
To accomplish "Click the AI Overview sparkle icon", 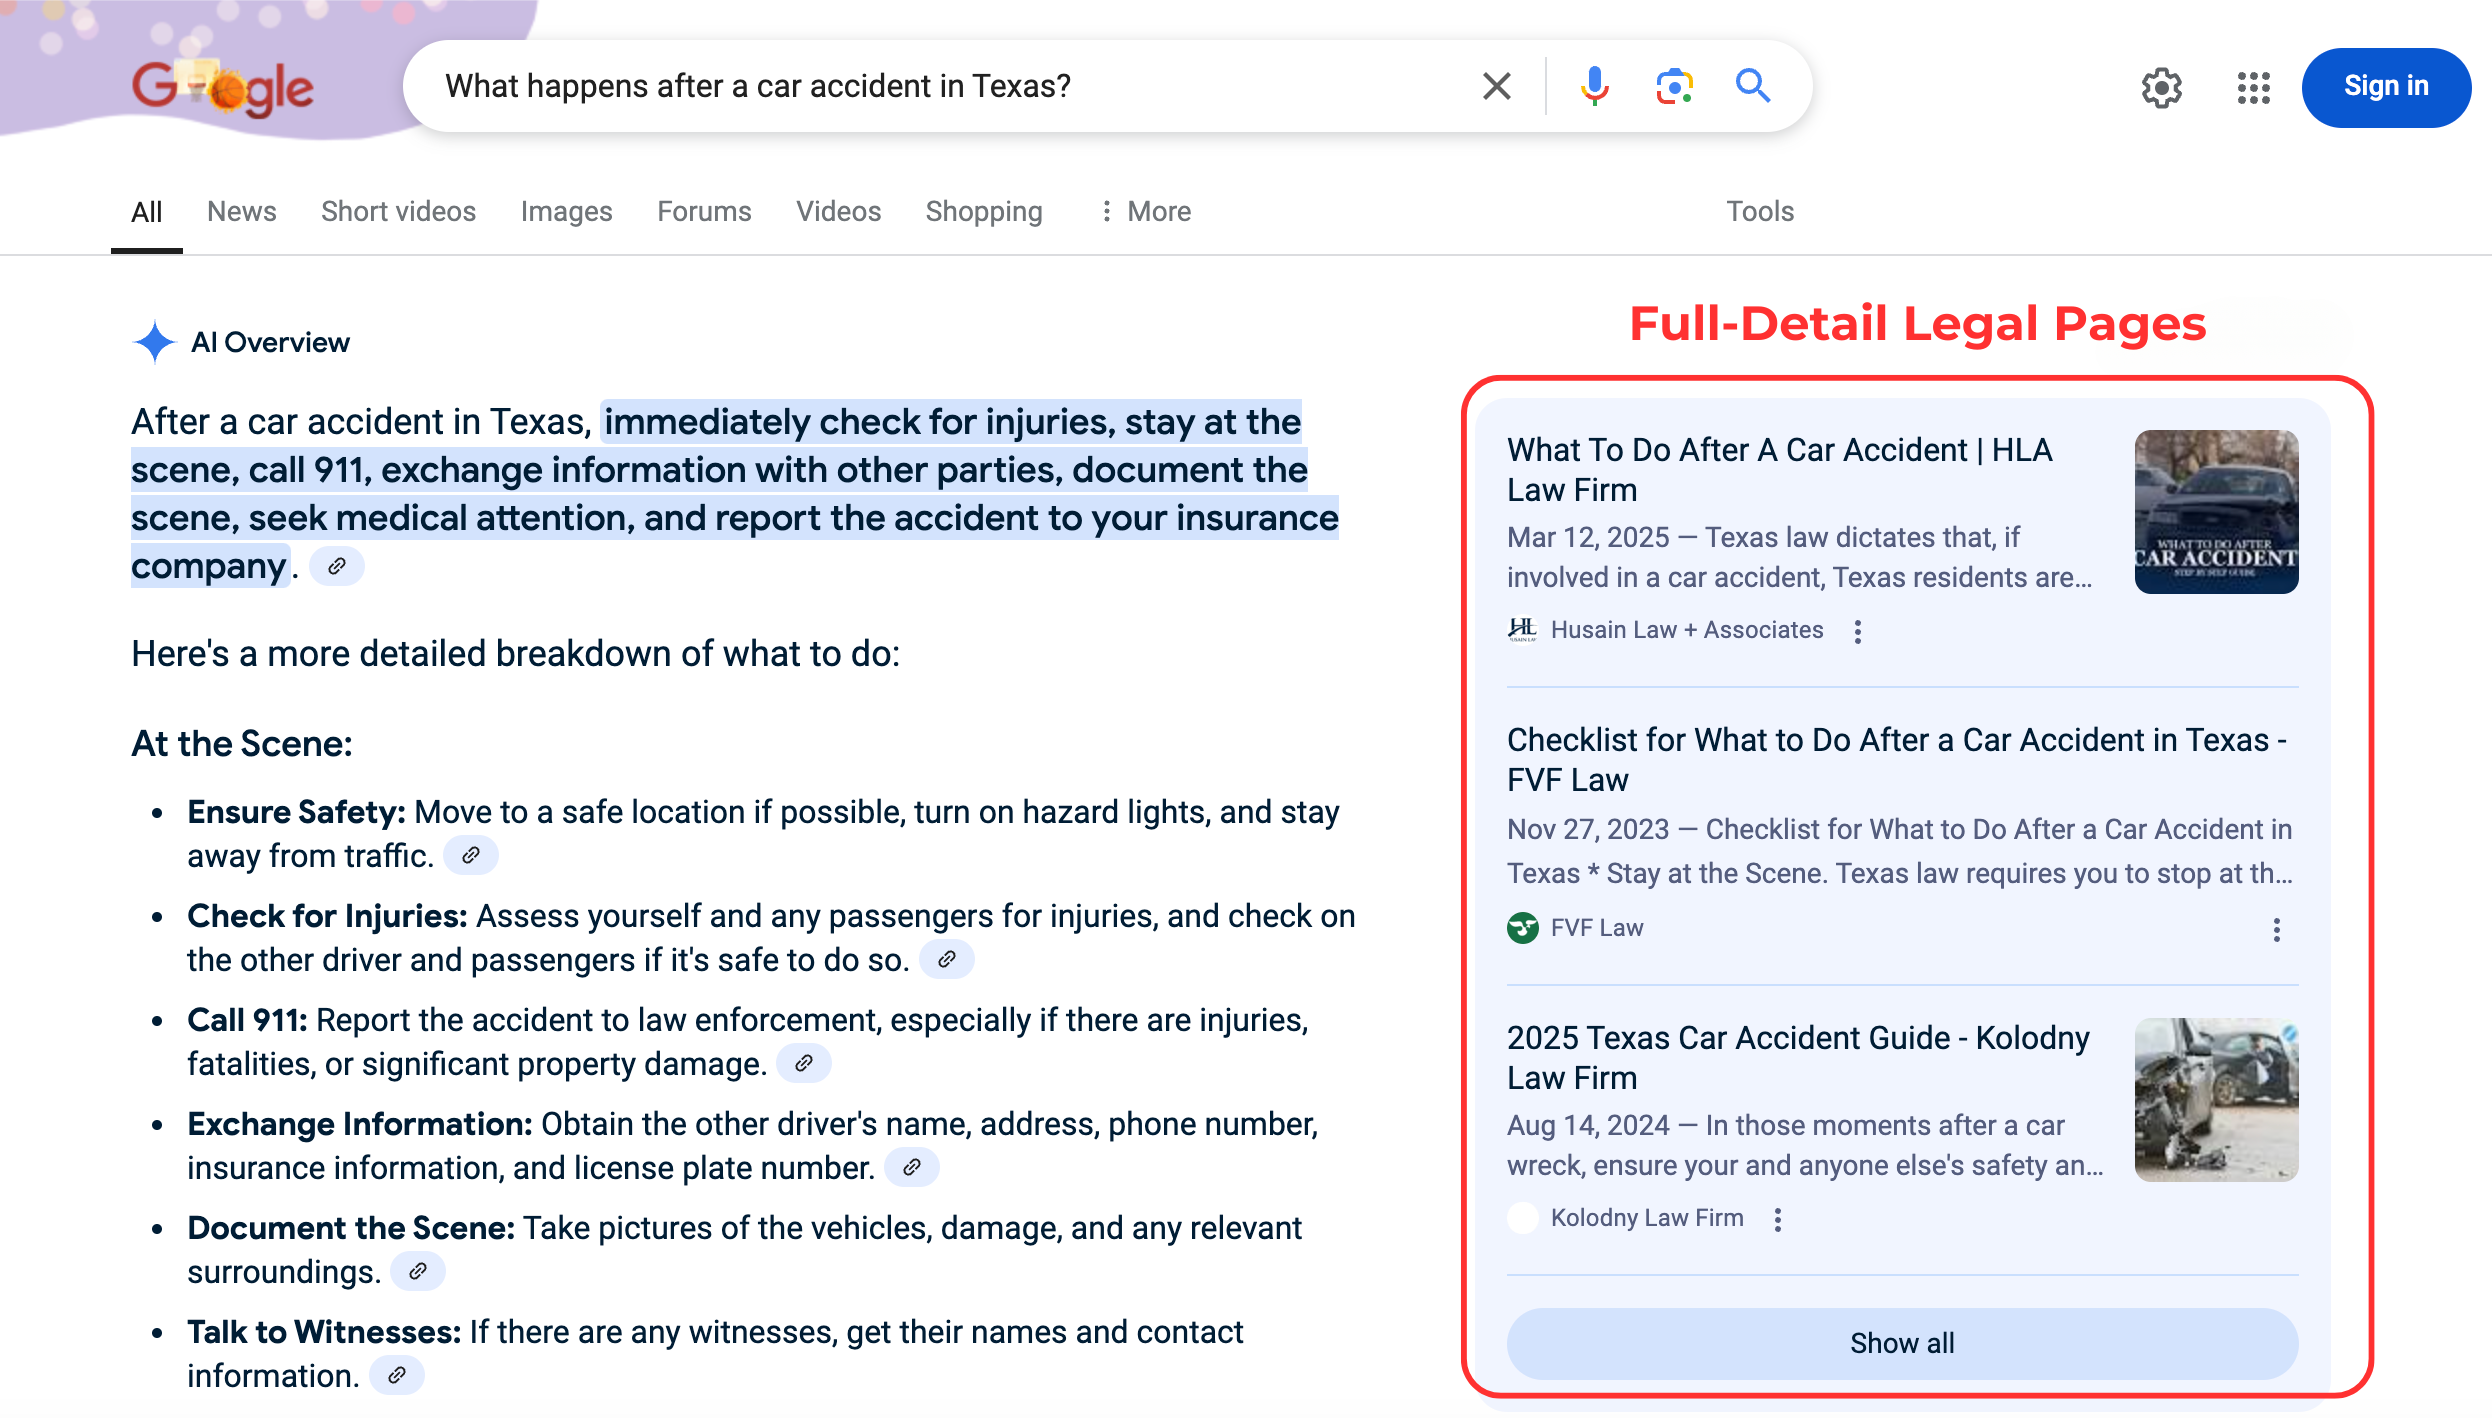I will (155, 342).
